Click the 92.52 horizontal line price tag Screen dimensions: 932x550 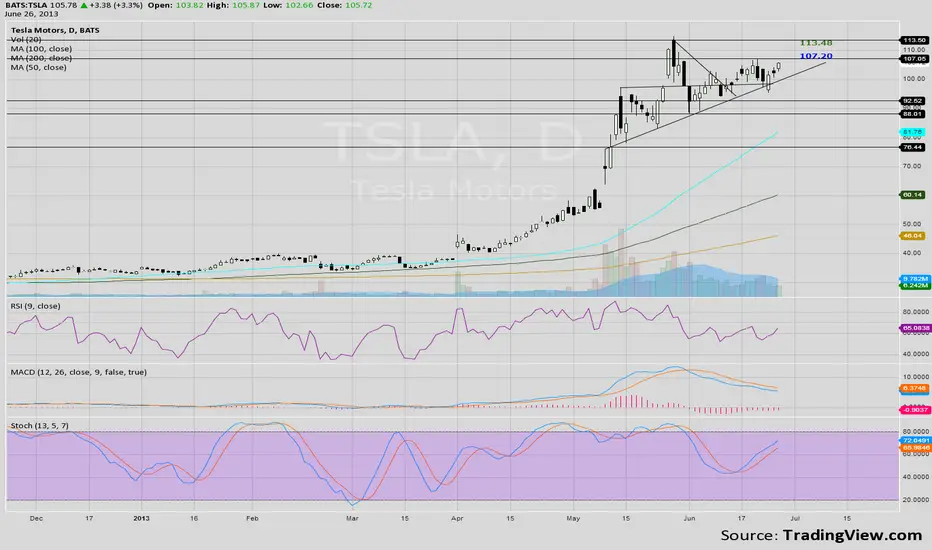(912, 100)
